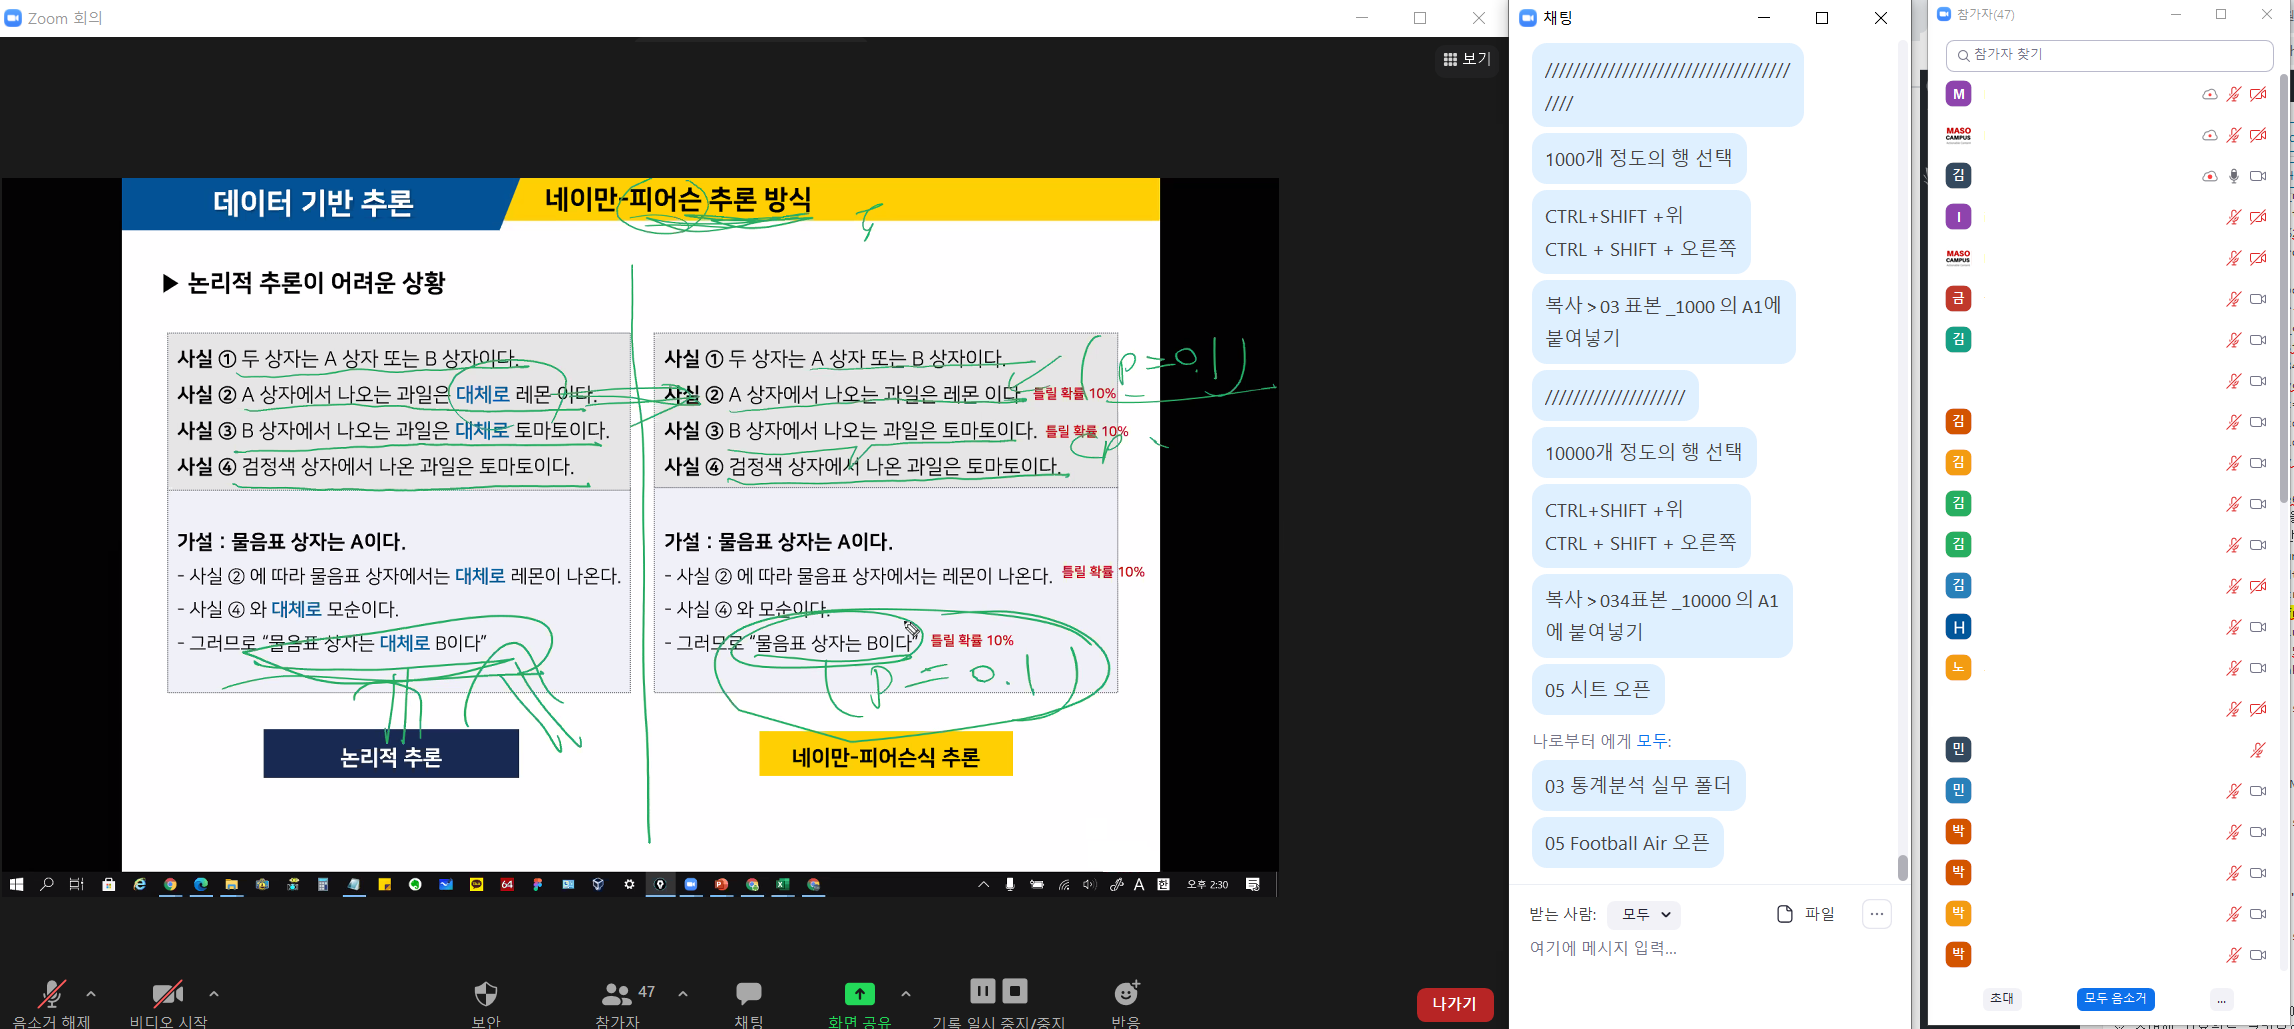
Task: Click the chat panel vertical scrollbar thumb
Action: coord(1902,867)
